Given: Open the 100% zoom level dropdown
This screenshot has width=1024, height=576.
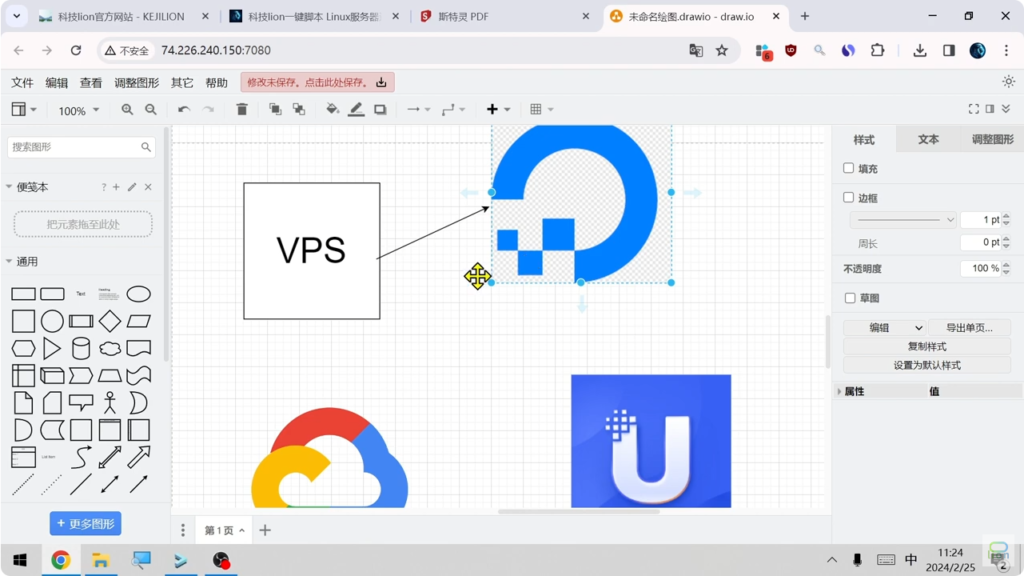Looking at the screenshot, I should (x=79, y=111).
